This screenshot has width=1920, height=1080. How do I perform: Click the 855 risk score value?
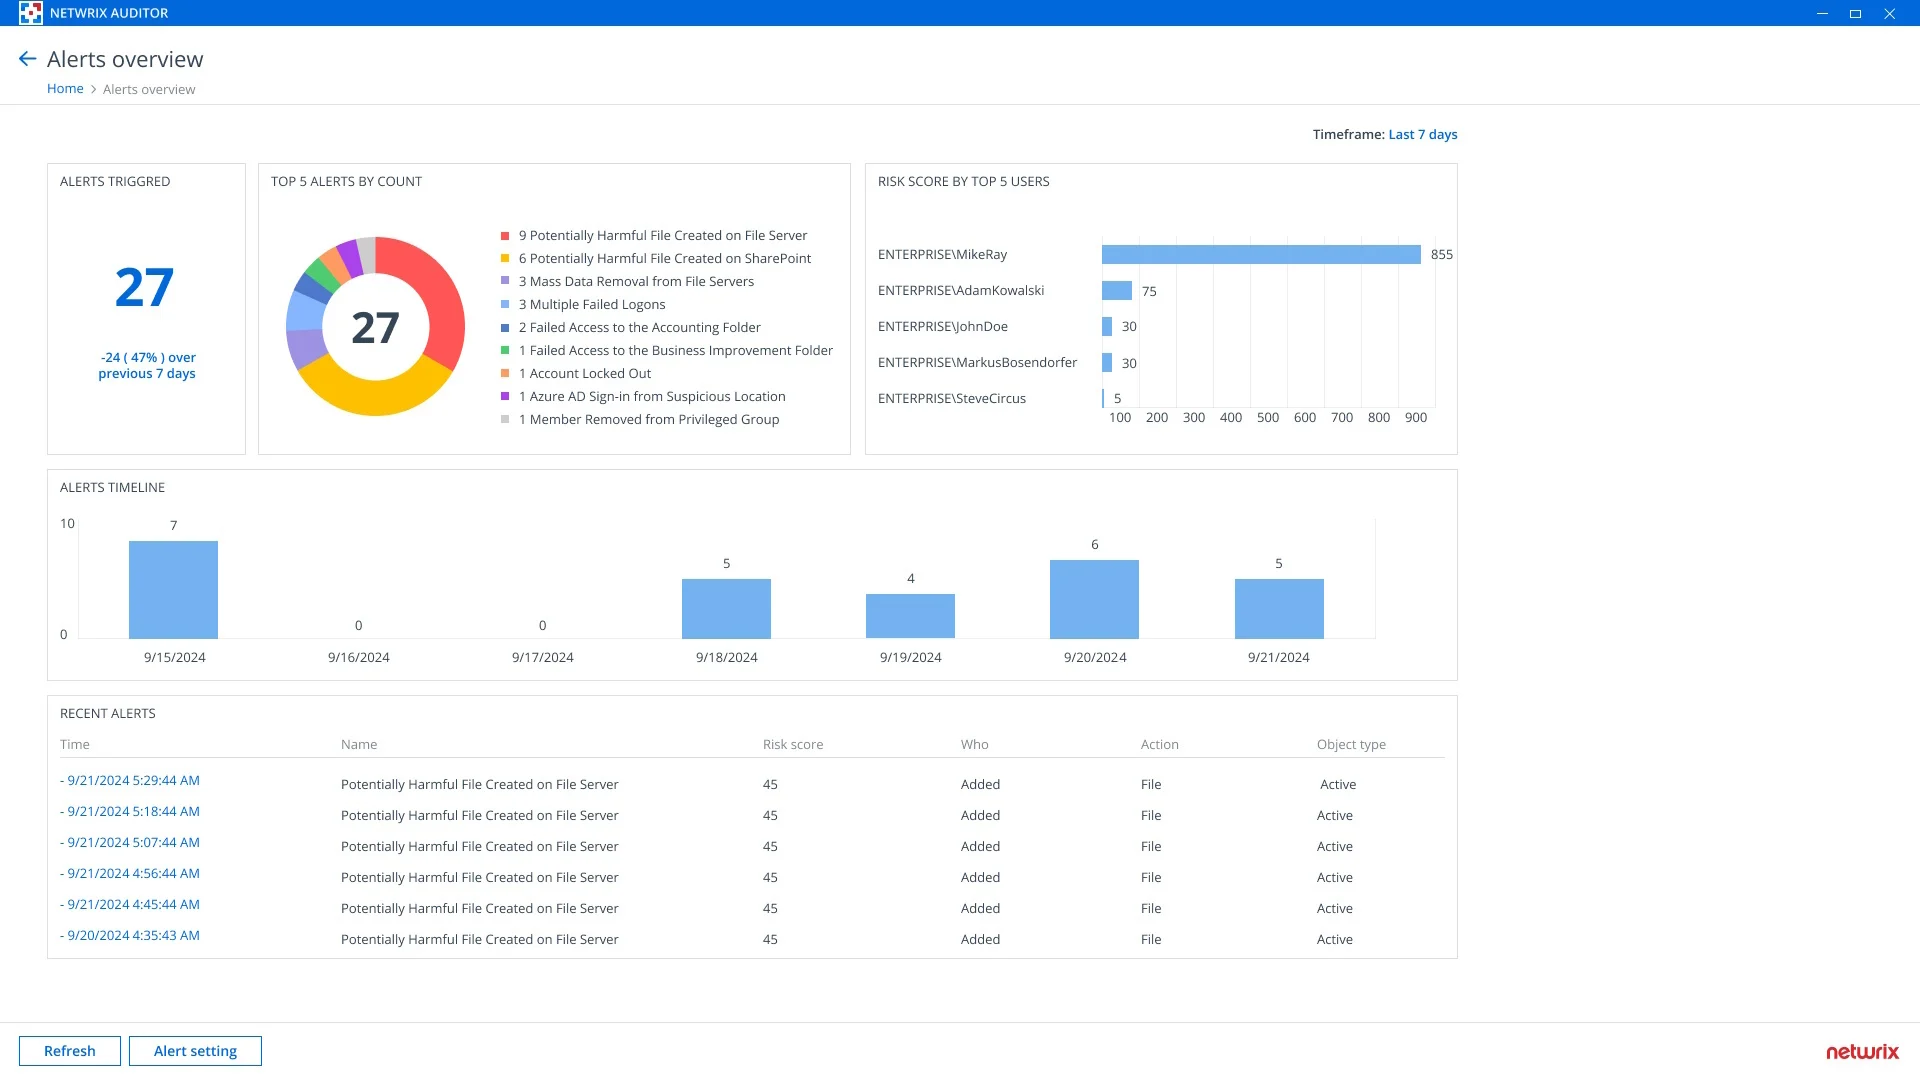[x=1441, y=255]
